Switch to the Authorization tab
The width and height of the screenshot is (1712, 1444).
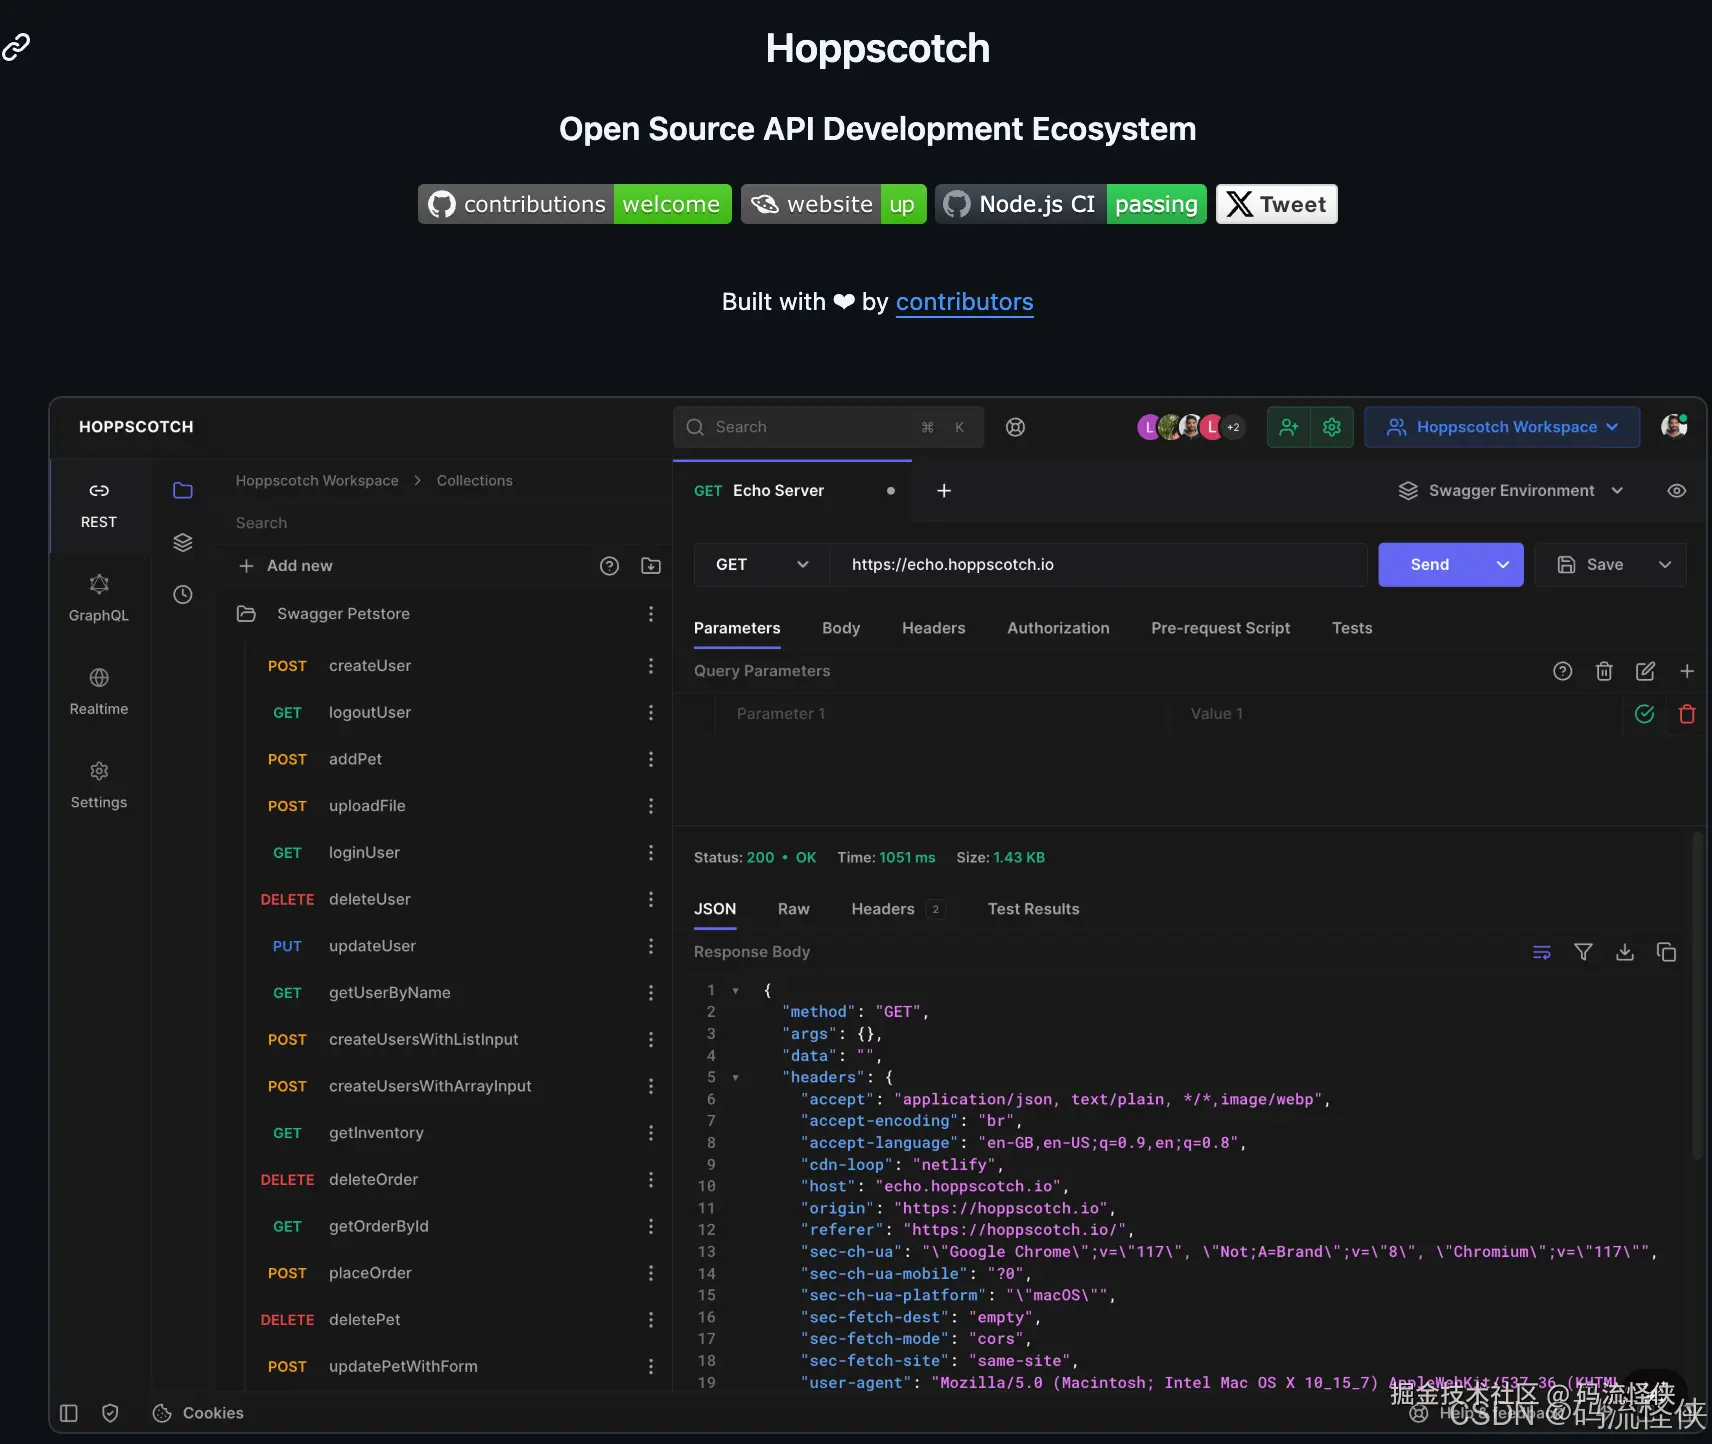click(1058, 628)
